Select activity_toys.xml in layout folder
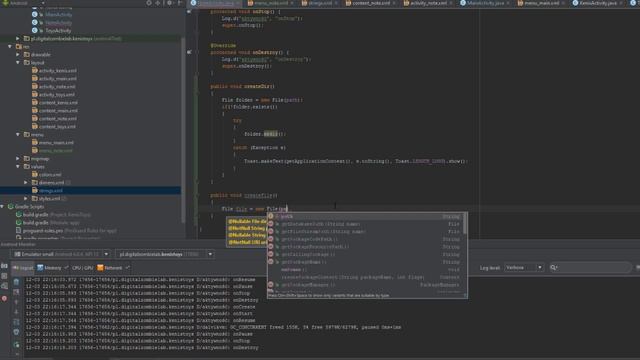The width and height of the screenshot is (640, 360). 57,94
